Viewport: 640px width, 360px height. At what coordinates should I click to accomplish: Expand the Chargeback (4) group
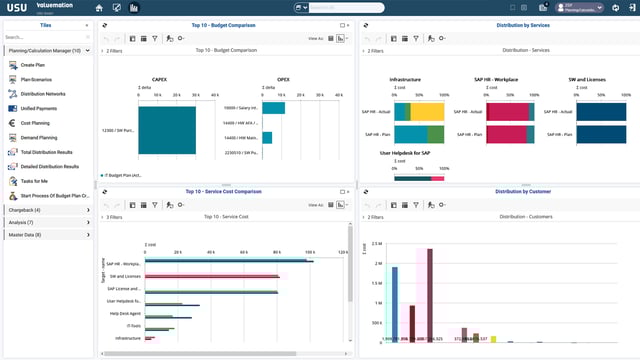pyautogui.click(x=48, y=210)
